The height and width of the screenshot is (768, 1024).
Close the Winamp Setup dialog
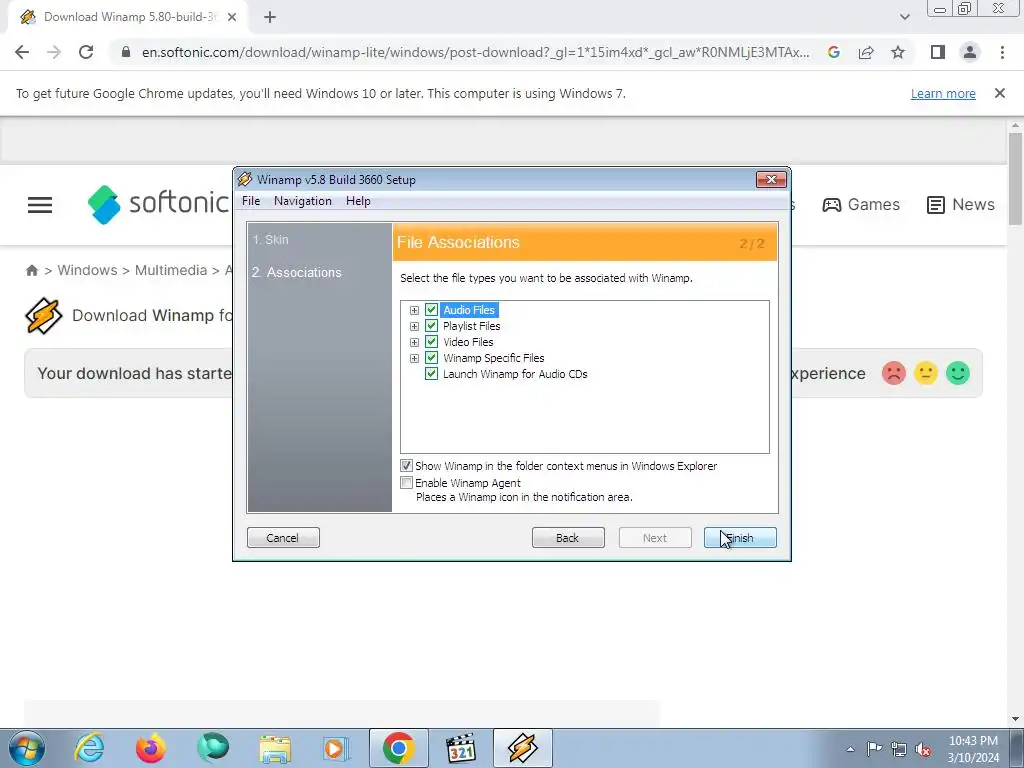tap(771, 180)
